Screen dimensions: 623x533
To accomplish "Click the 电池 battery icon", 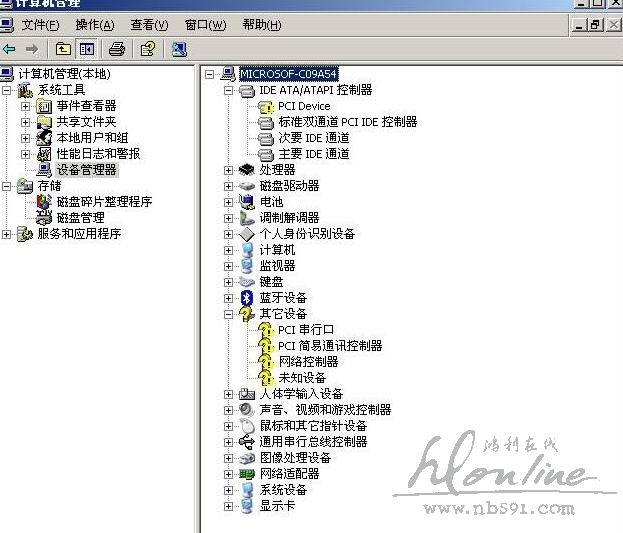I will 247,202.
